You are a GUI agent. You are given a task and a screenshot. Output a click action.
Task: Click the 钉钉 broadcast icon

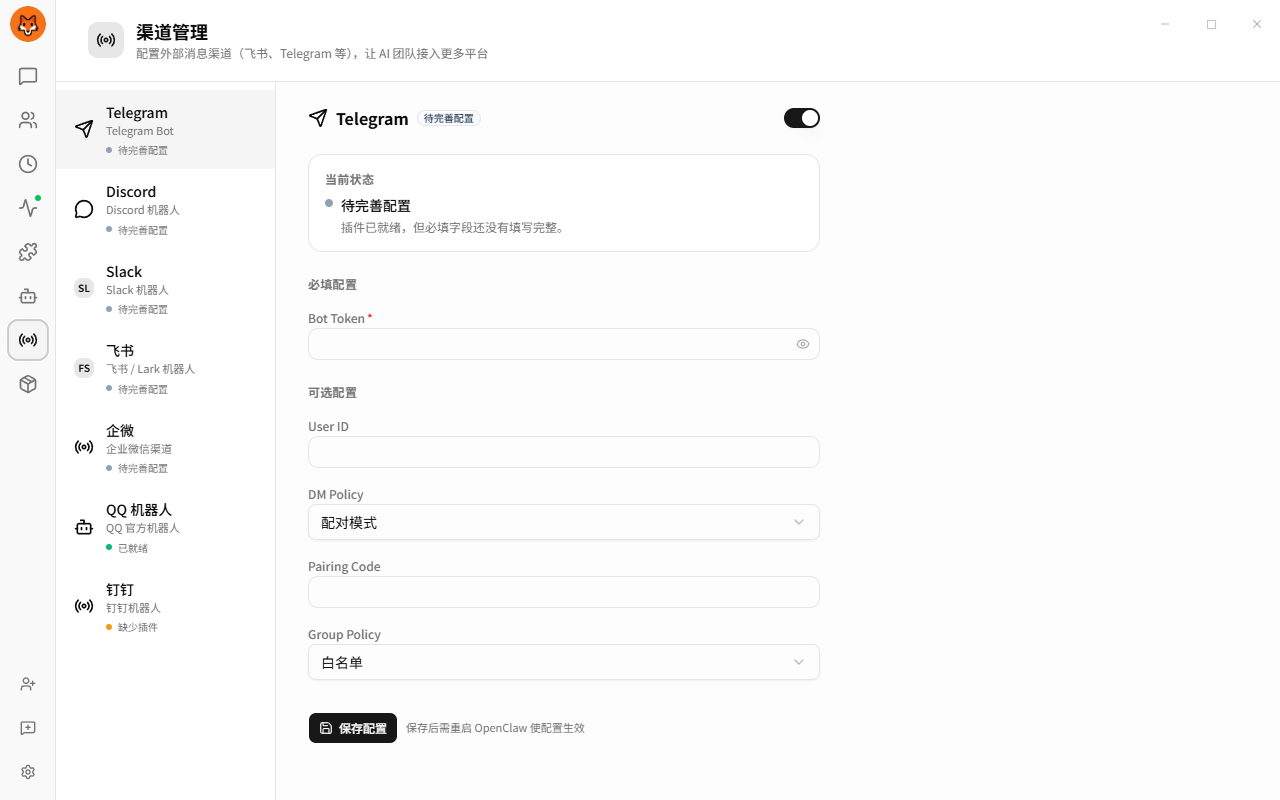(84, 606)
